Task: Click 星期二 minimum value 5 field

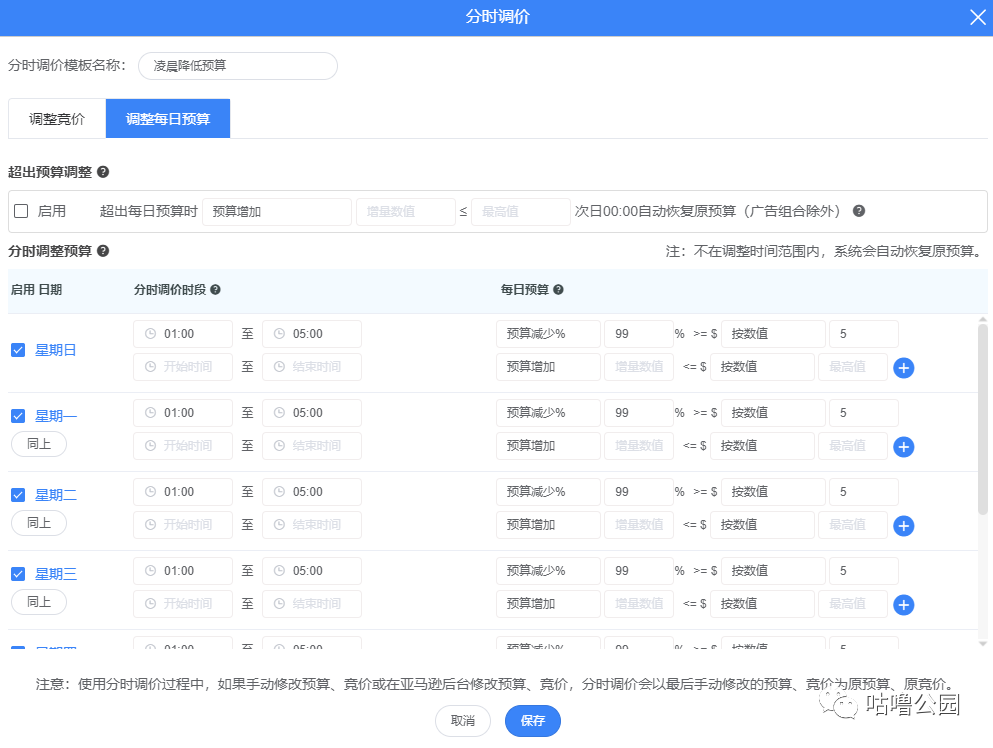Action: pyautogui.click(x=864, y=492)
